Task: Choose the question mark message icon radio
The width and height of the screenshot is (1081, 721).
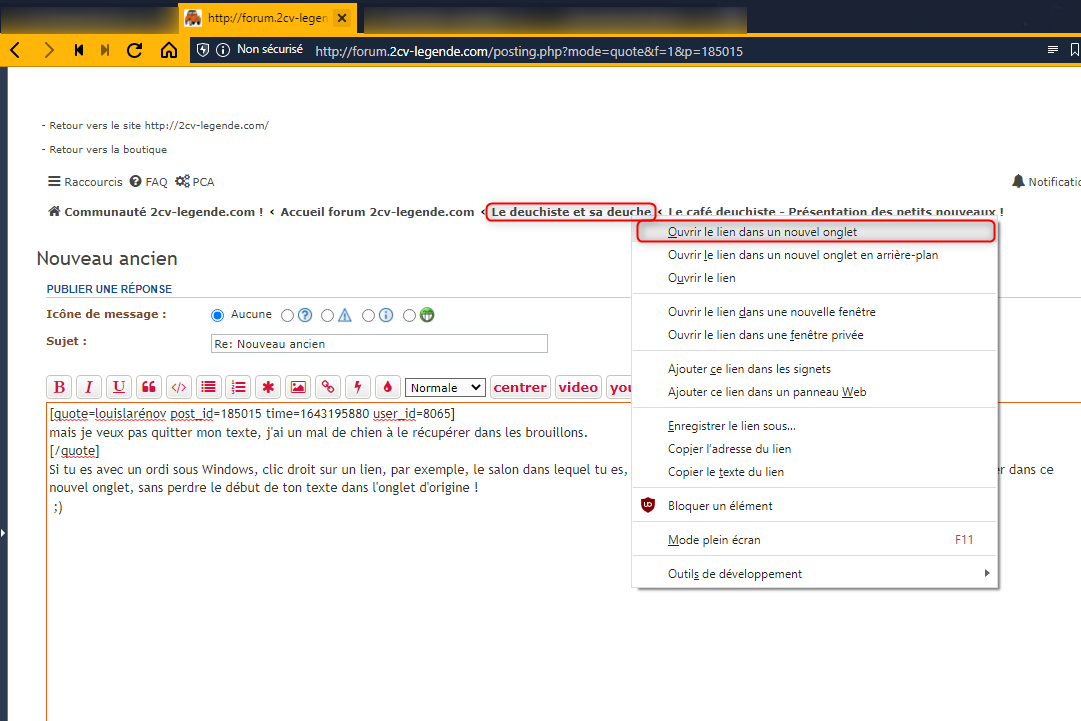Action: tap(288, 316)
